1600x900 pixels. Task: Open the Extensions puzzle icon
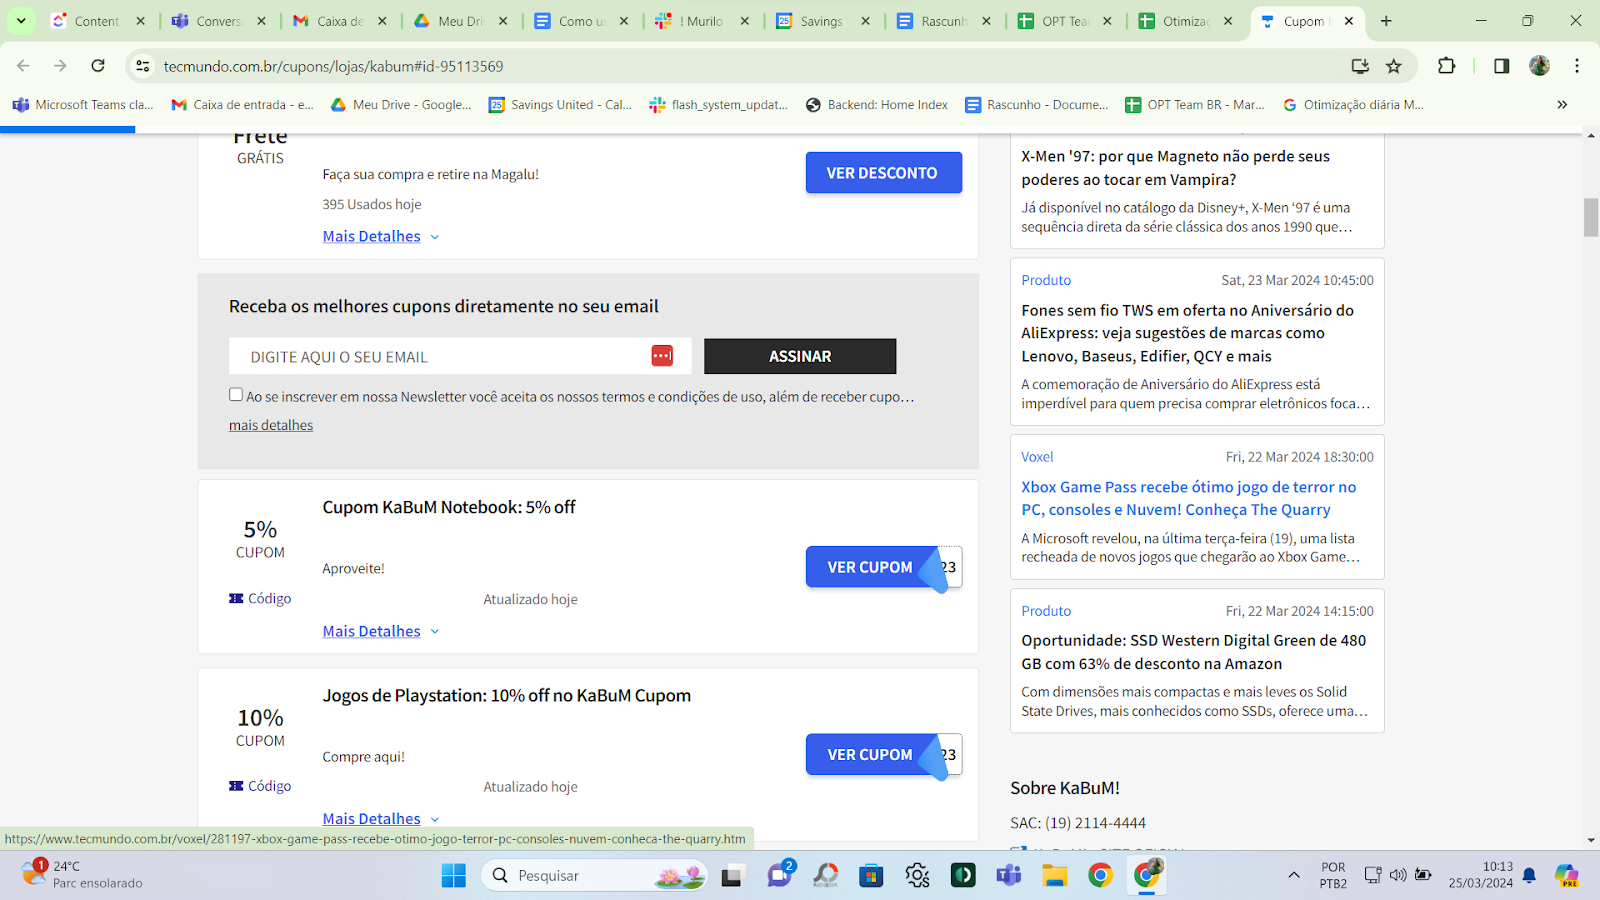tap(1446, 66)
